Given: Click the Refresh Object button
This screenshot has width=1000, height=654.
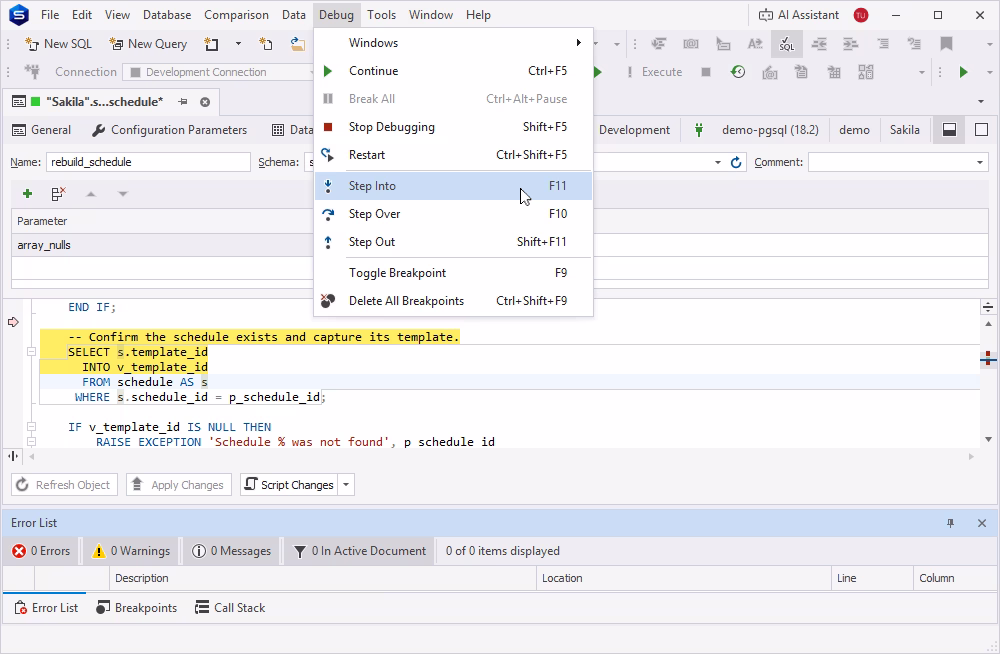Looking at the screenshot, I should click(x=64, y=485).
